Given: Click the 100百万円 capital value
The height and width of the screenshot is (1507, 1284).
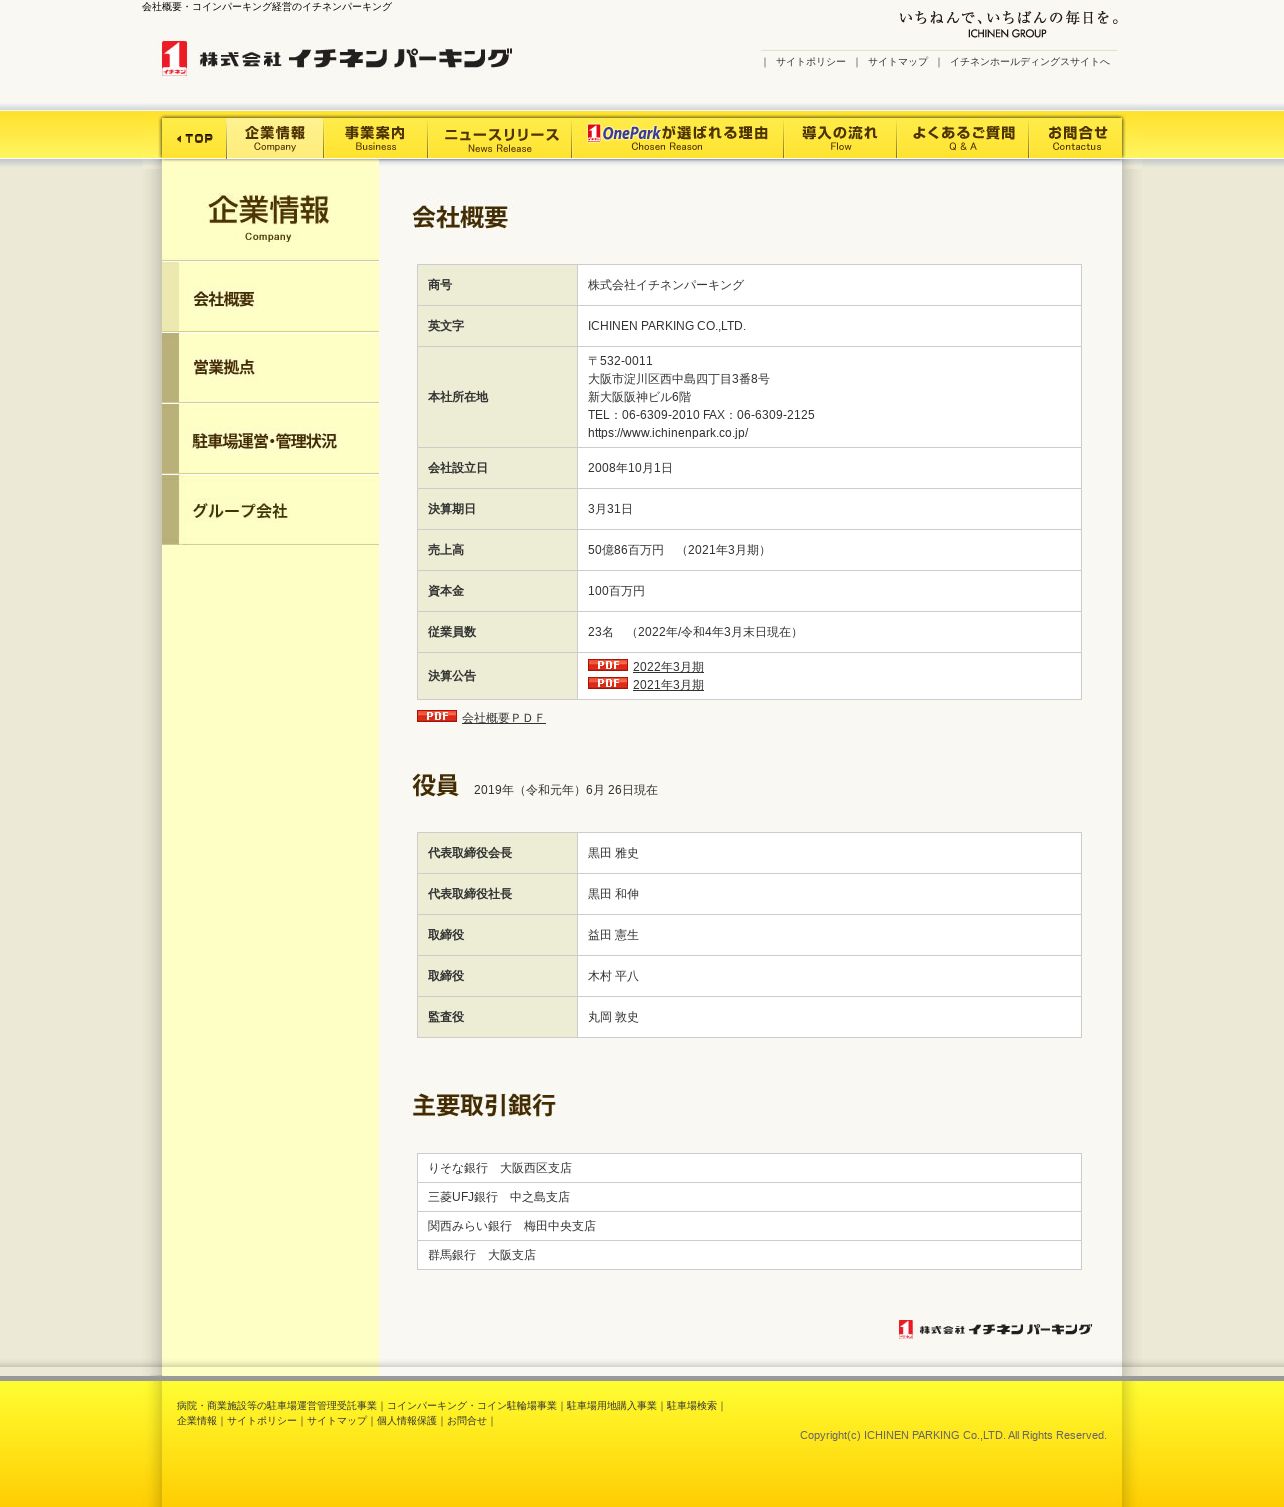Looking at the screenshot, I should 616,591.
